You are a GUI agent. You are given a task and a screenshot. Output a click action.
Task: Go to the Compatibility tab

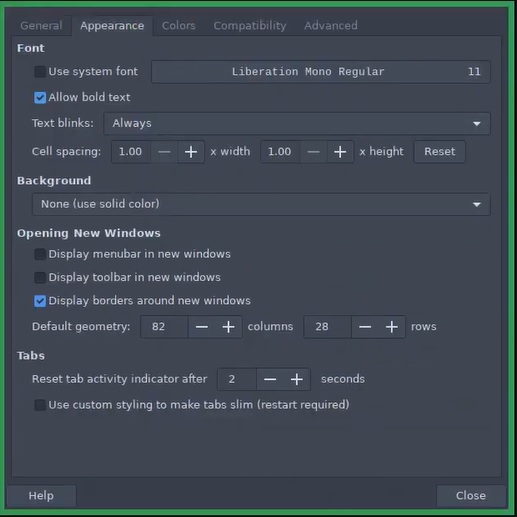tap(250, 26)
